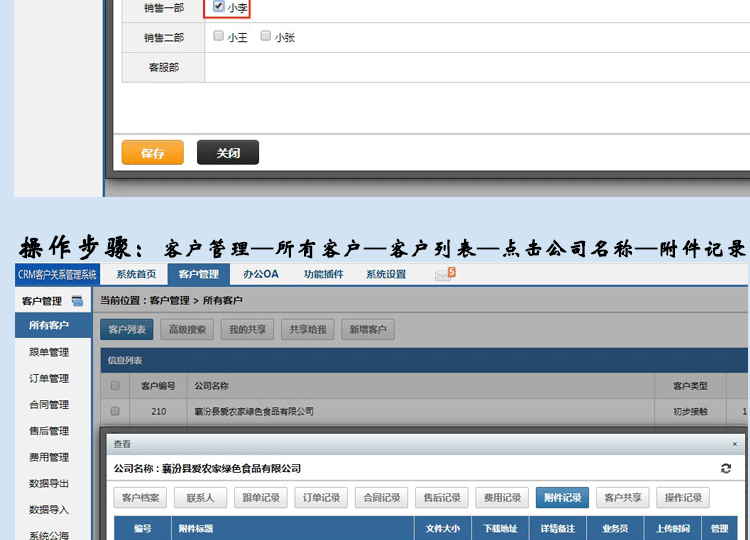Check the 小王 checkbox
The image size is (750, 540).
click(x=219, y=36)
